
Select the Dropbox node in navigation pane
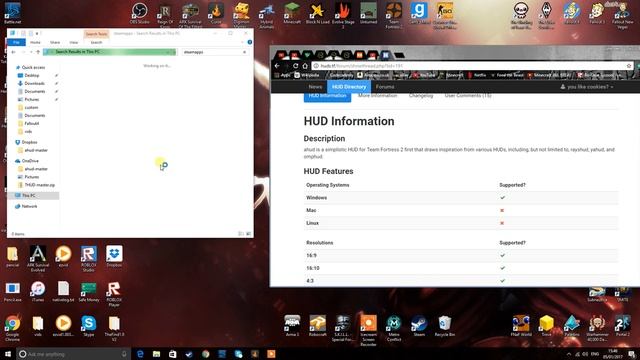click(29, 142)
